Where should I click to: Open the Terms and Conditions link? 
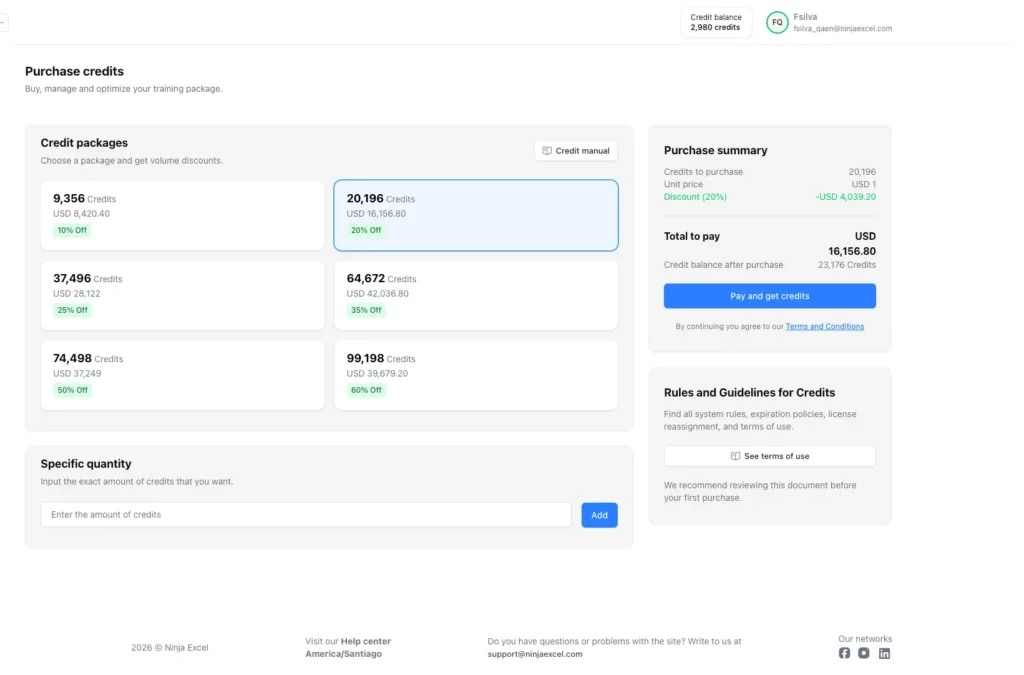[825, 326]
